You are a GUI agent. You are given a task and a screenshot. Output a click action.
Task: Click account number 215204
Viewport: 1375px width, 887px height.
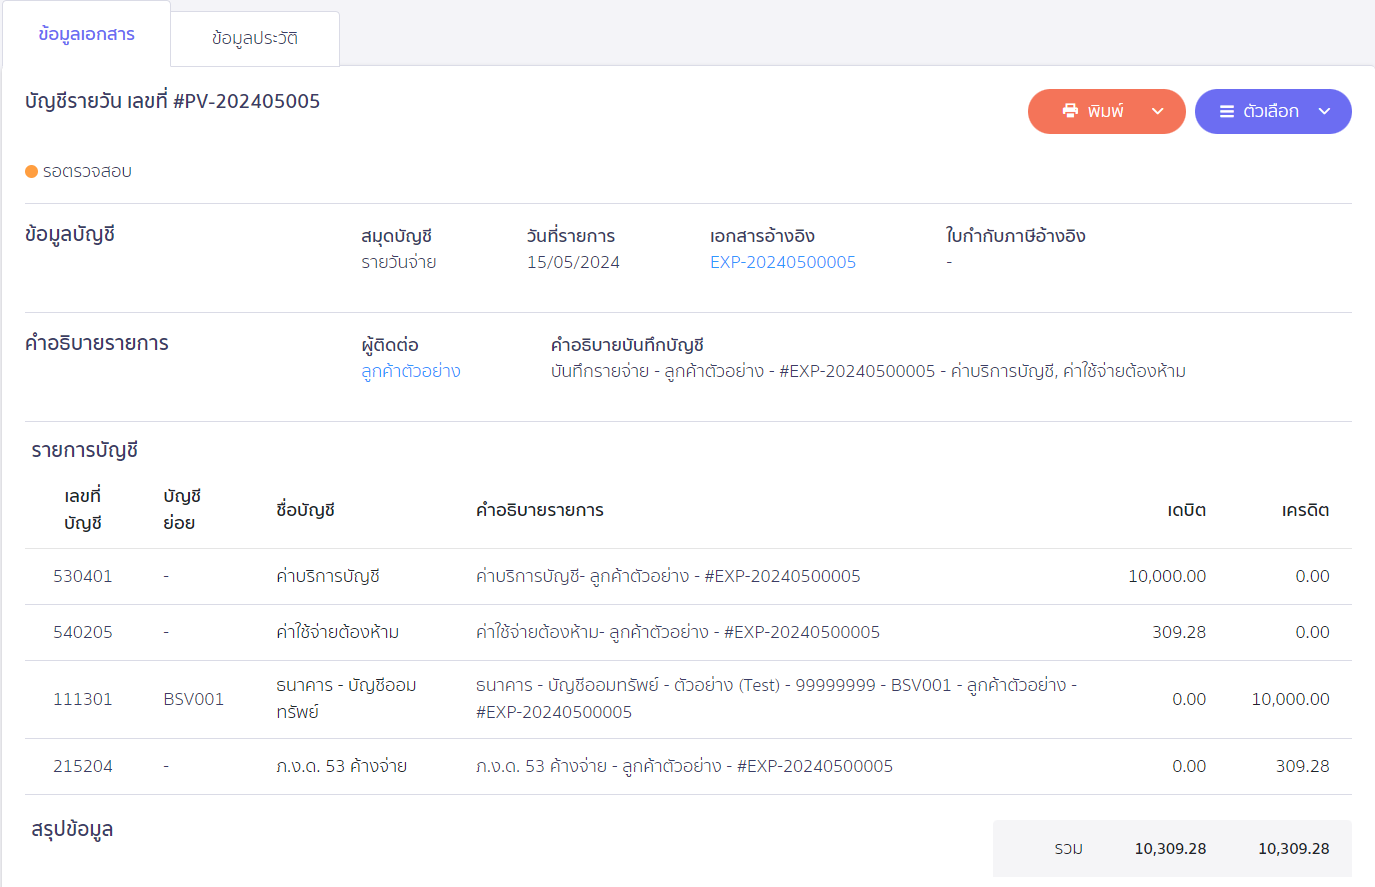[x=83, y=766]
